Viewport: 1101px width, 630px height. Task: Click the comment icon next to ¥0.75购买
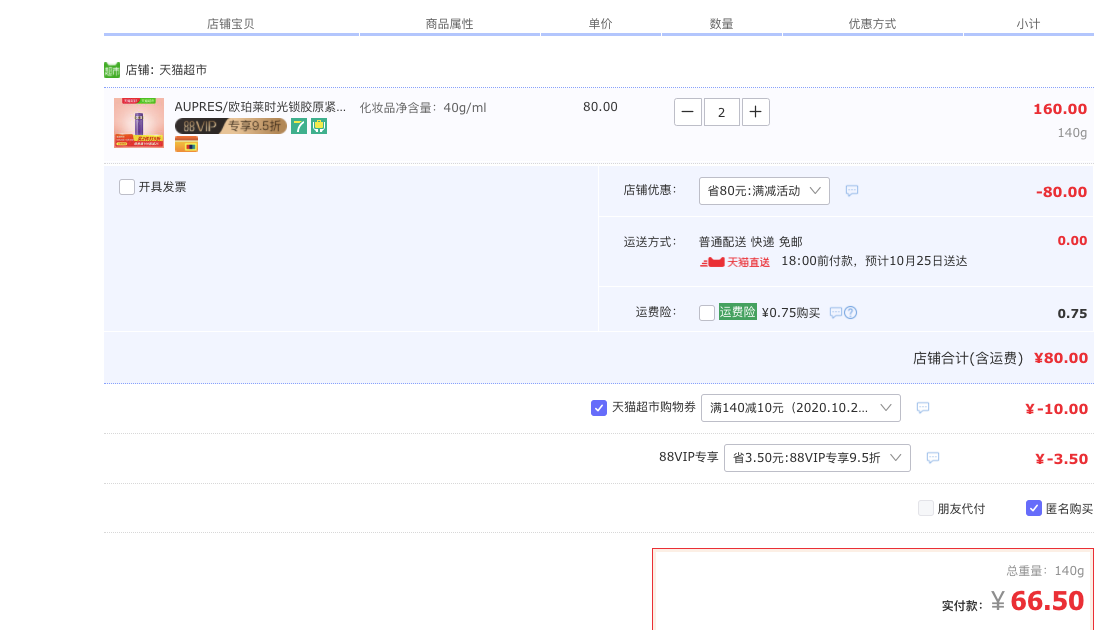836,313
